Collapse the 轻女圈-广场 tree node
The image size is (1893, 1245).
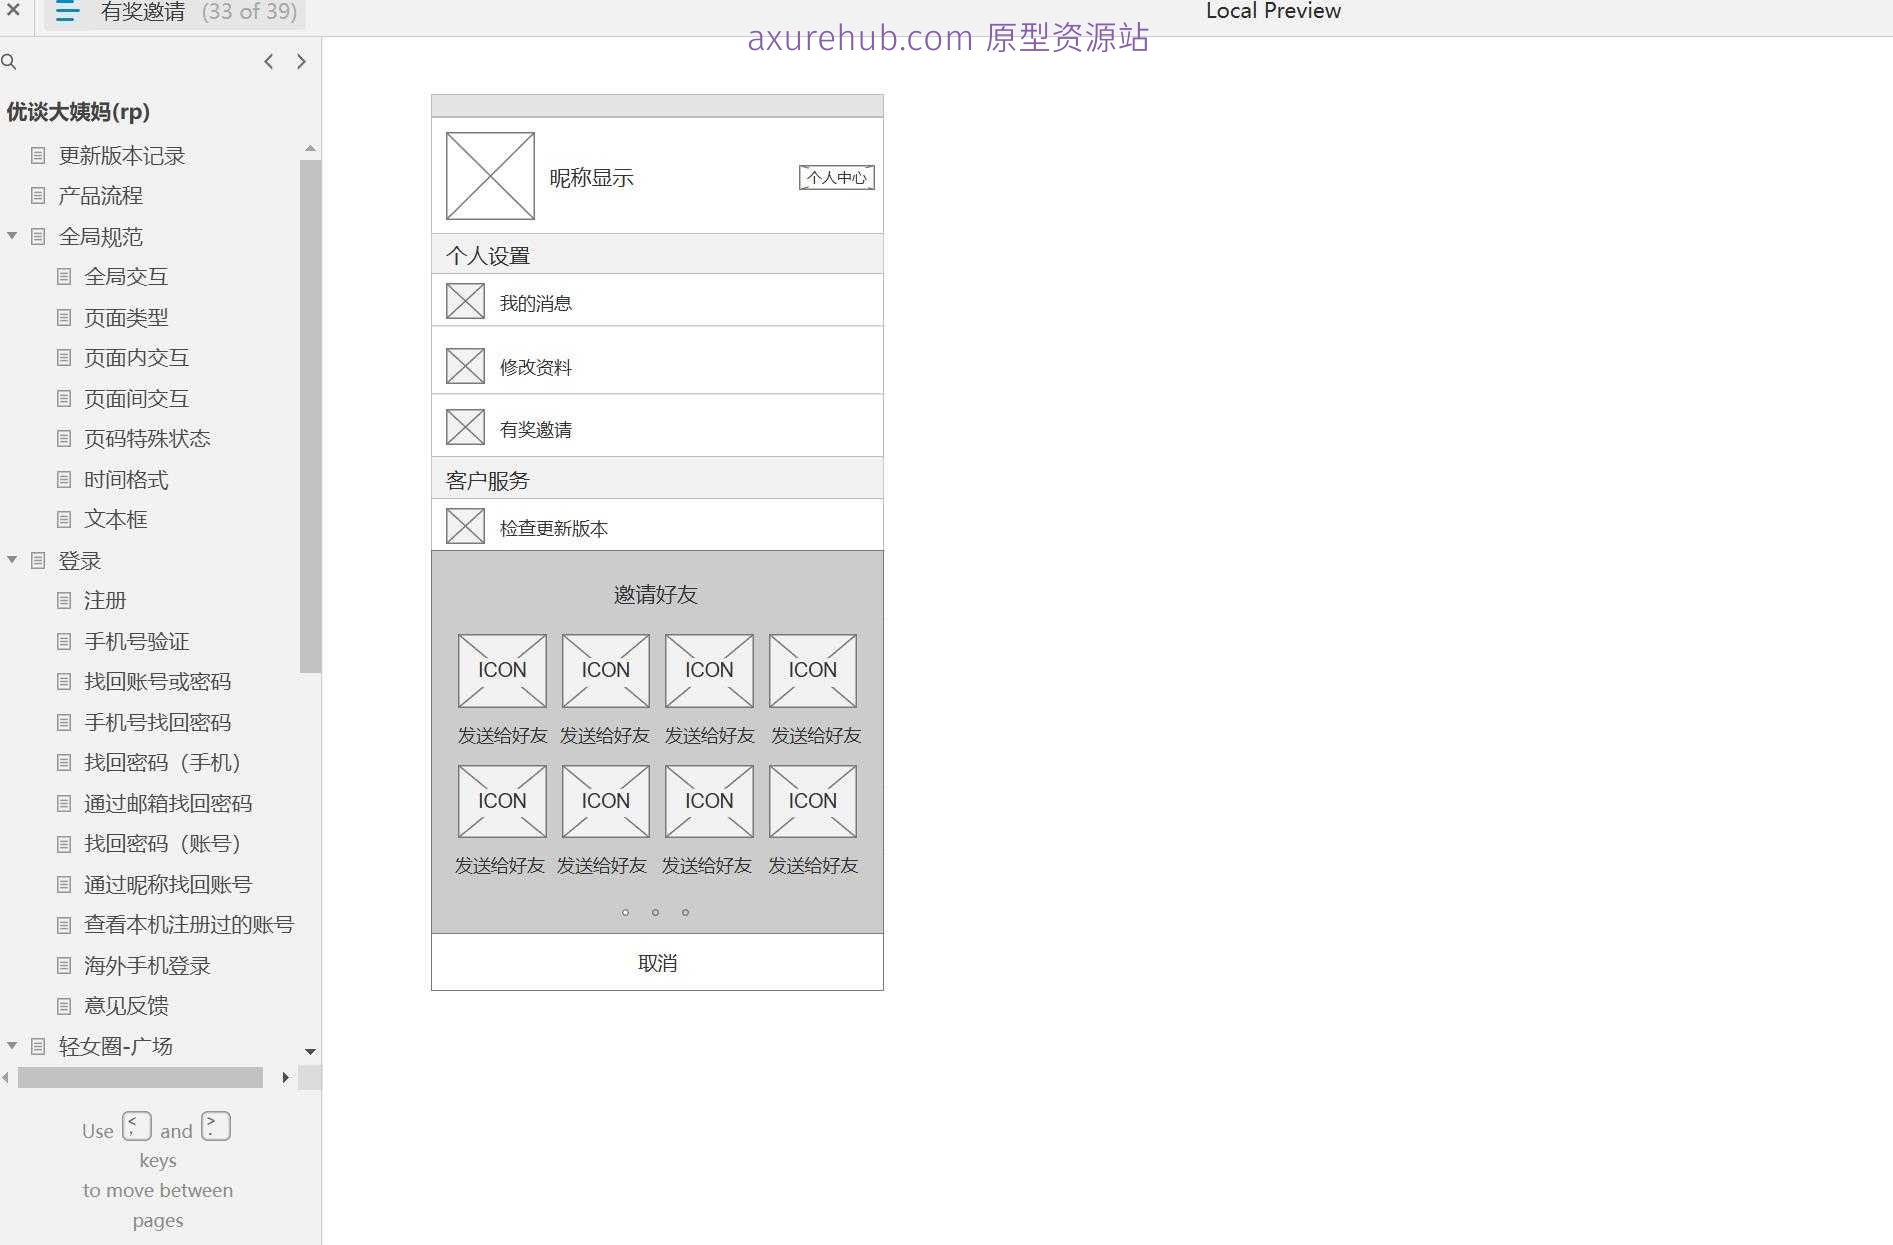[x=12, y=1046]
